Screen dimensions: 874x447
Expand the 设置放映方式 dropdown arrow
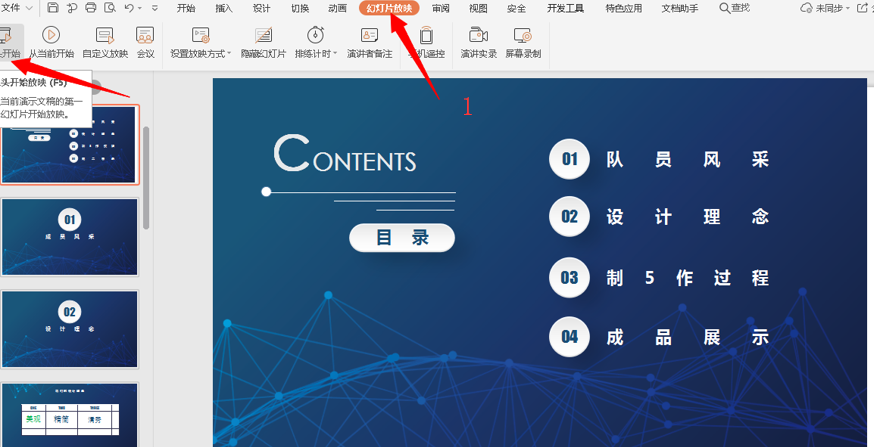(229, 54)
